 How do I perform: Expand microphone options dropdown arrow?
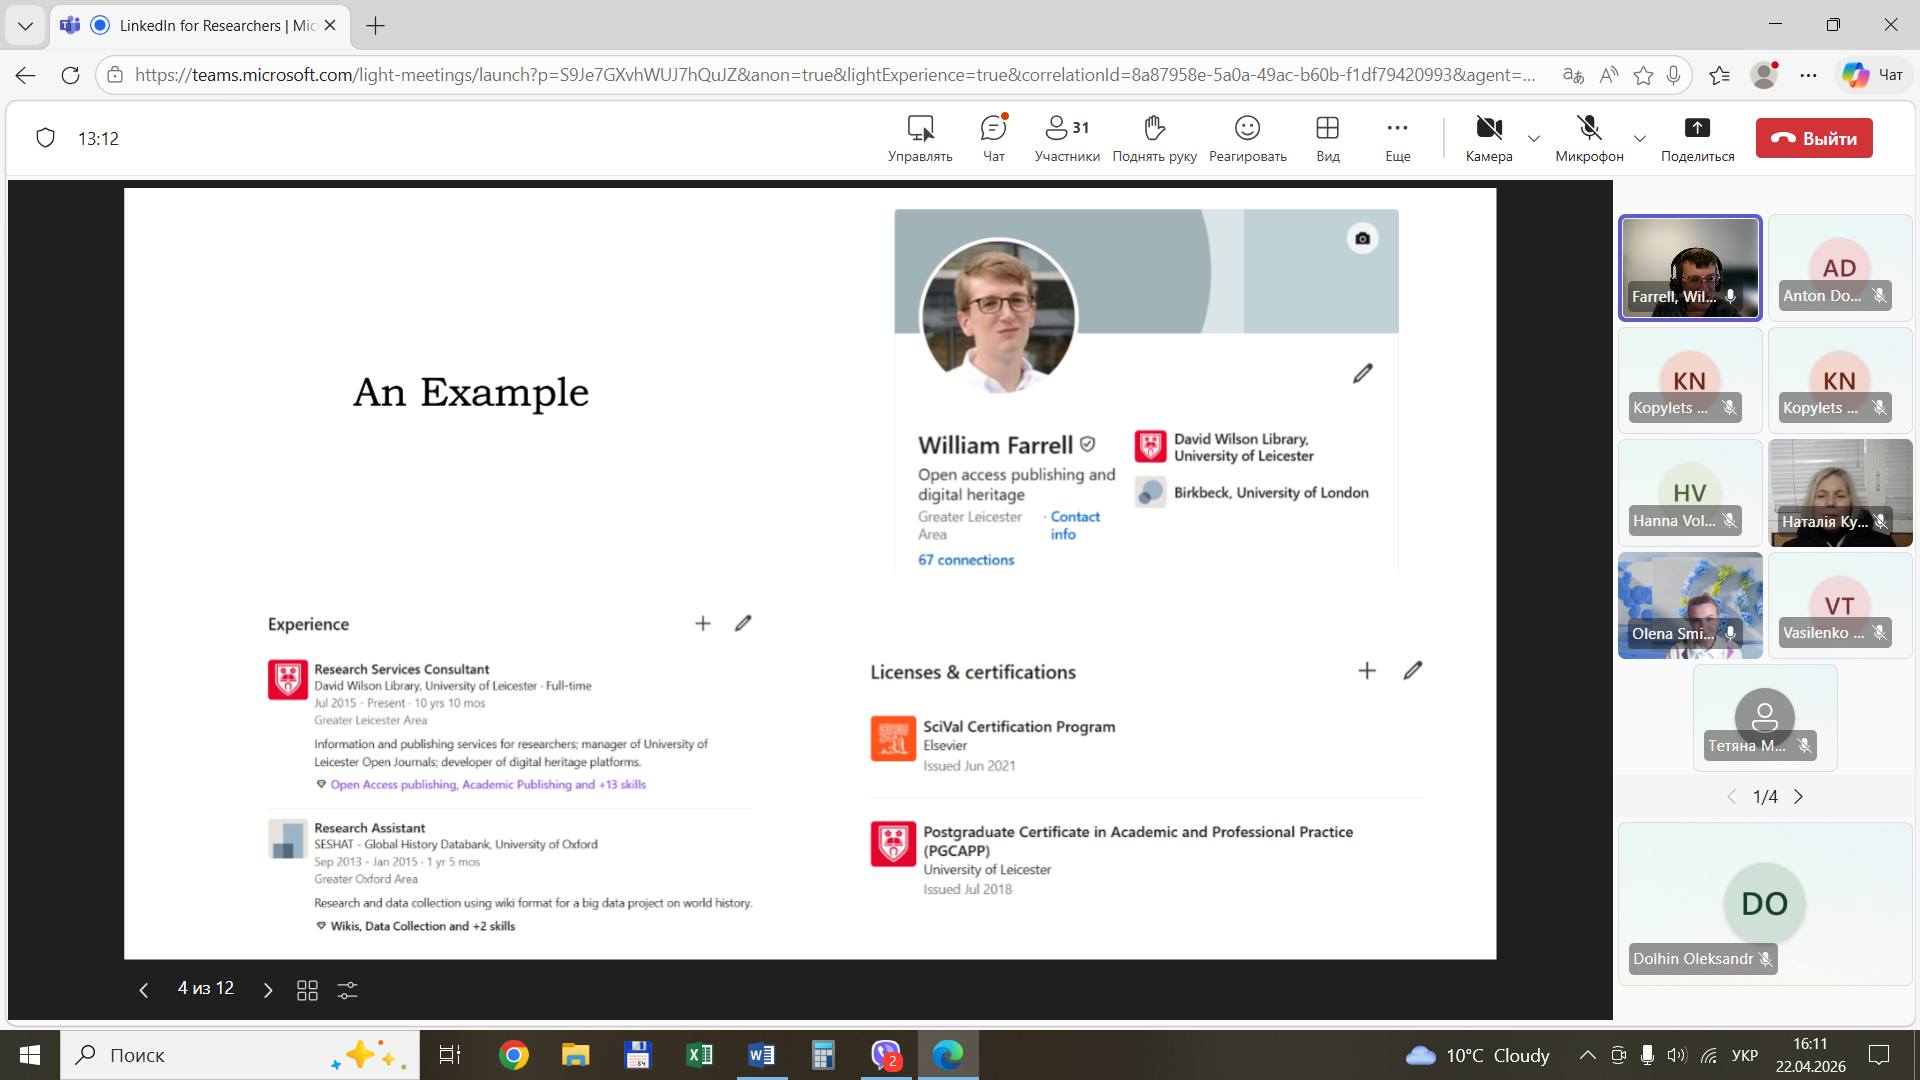tap(1639, 138)
